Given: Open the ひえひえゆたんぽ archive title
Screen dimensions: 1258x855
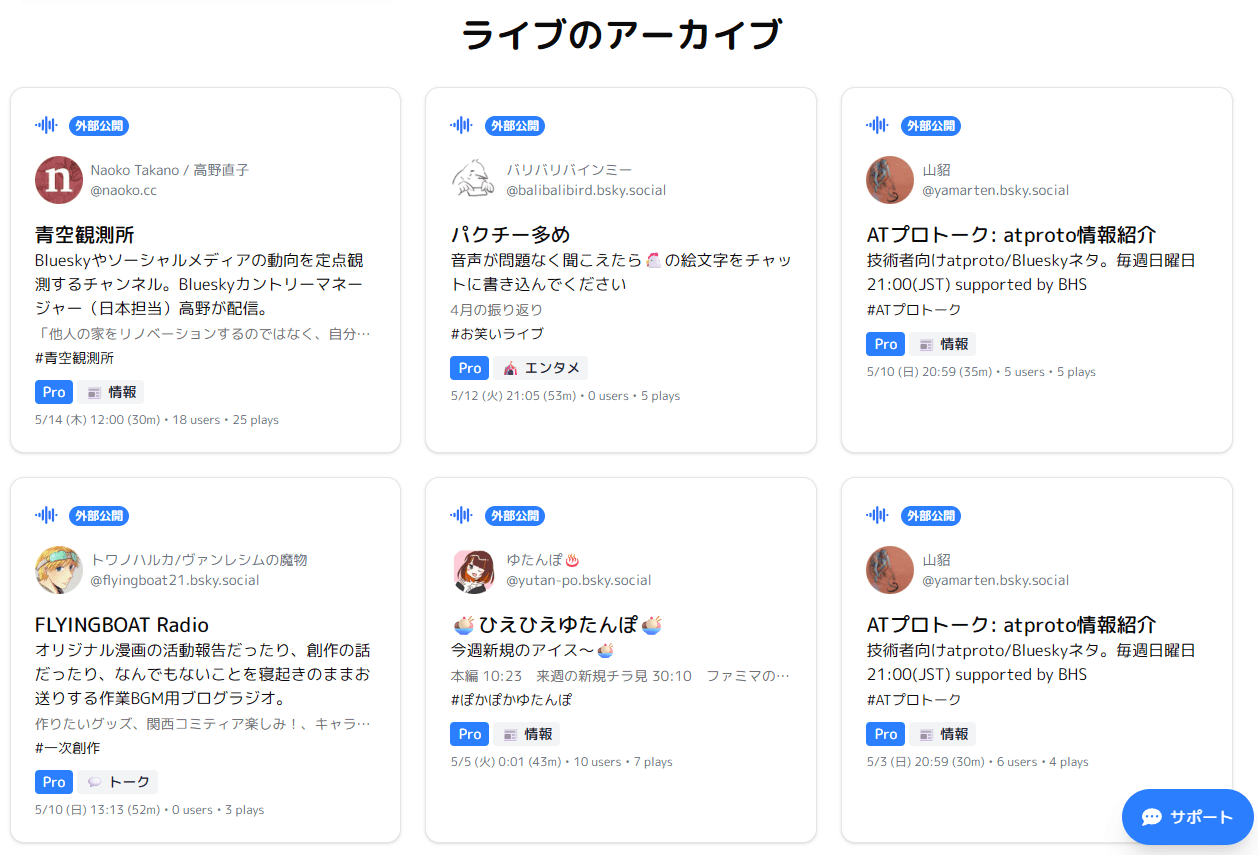Looking at the screenshot, I should 557,625.
